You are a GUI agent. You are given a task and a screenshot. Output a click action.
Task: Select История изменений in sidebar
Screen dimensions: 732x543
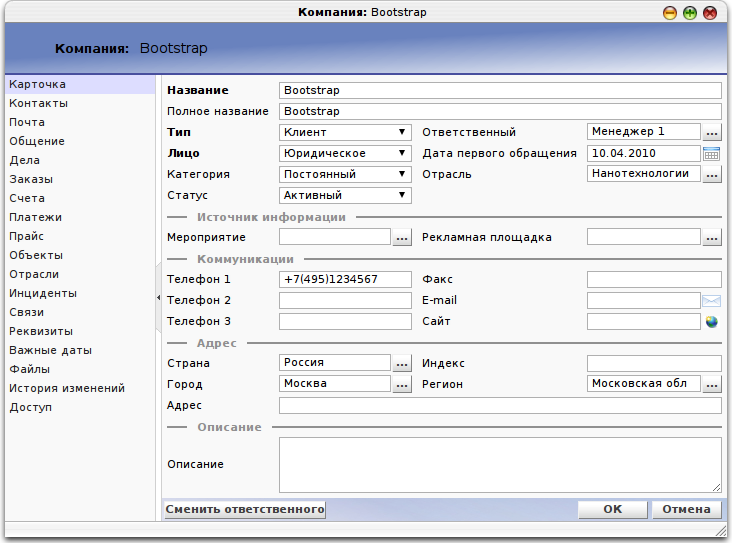[67, 388]
